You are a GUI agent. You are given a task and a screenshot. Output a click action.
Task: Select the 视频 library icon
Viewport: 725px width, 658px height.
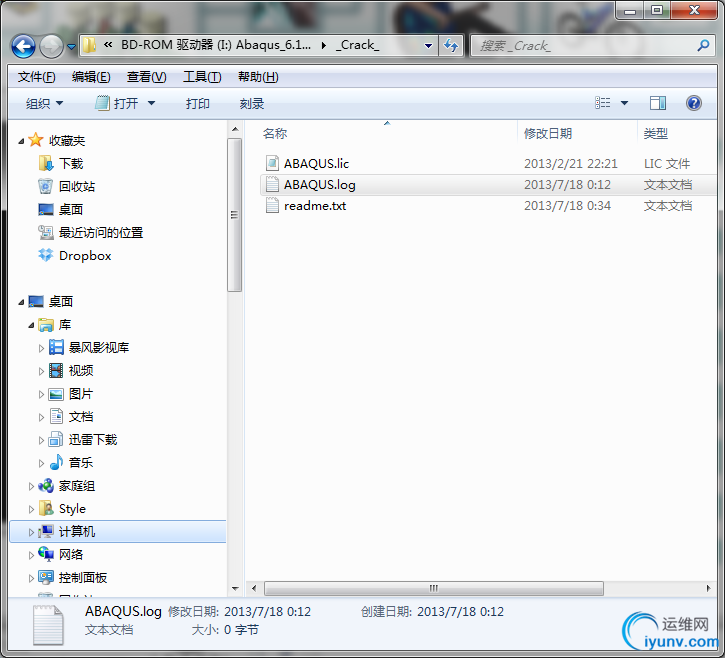coord(56,370)
